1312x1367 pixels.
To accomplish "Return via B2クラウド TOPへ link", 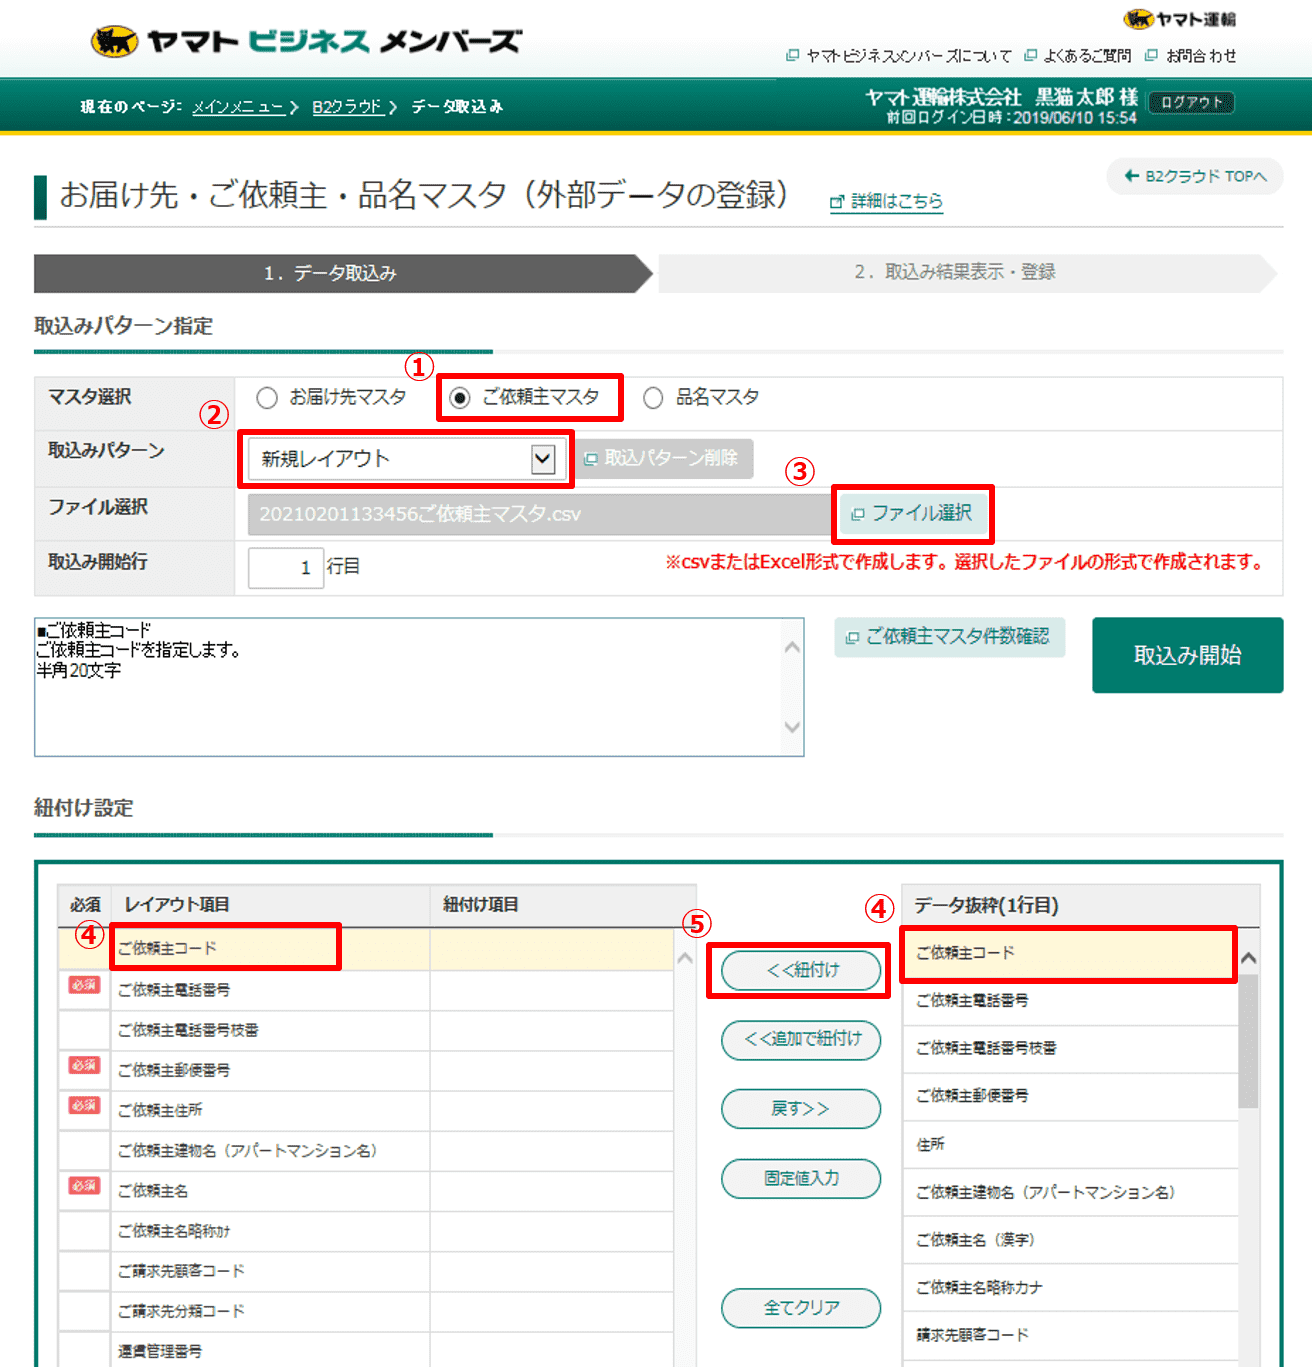I will coord(1193,177).
